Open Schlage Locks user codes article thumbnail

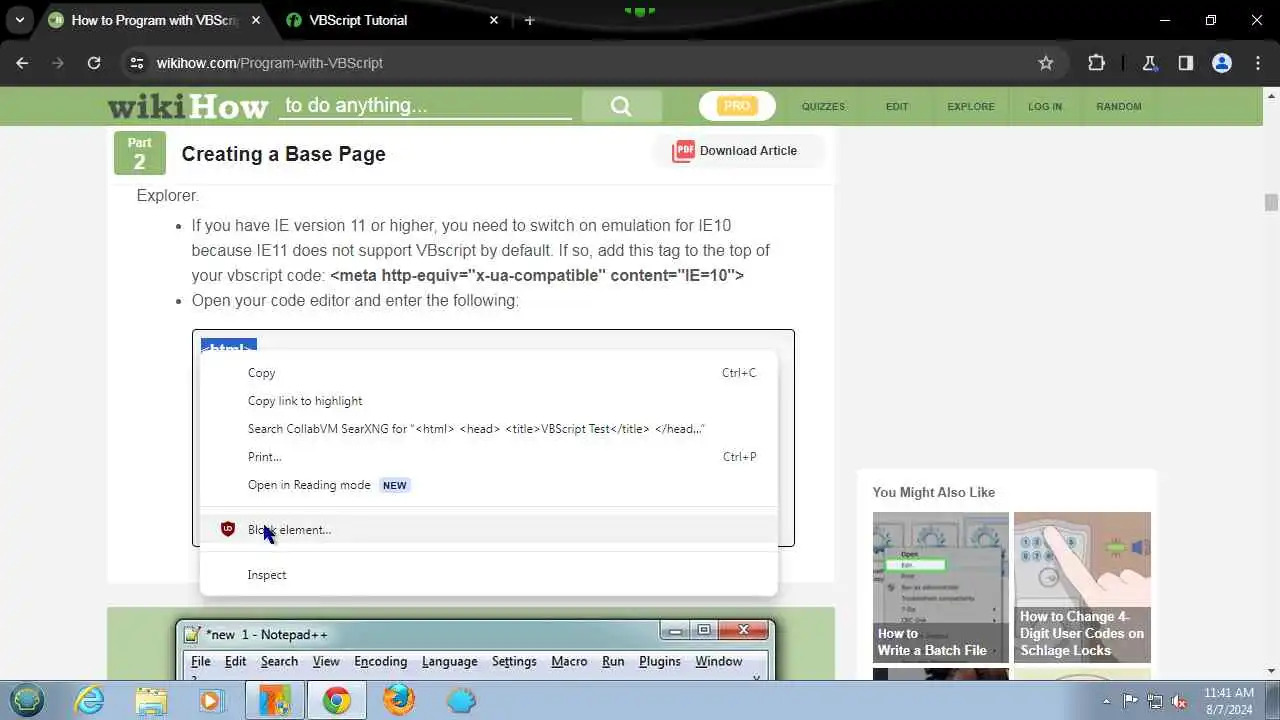pos(1082,587)
